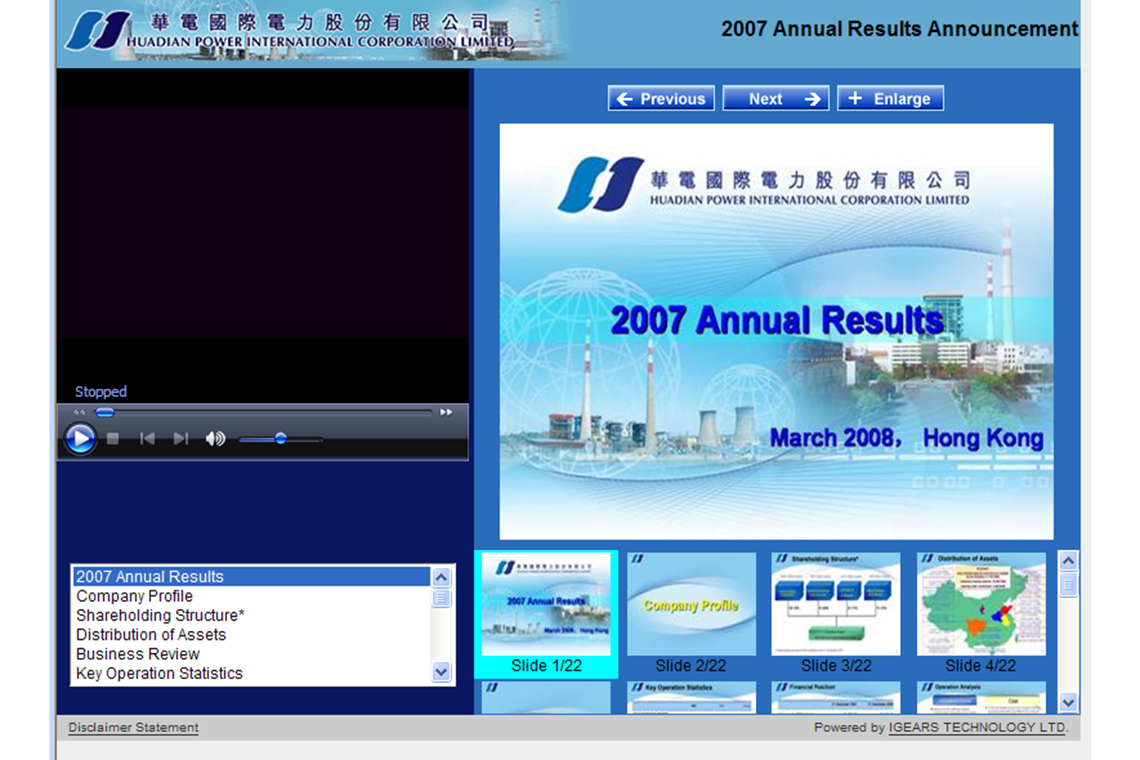Fast forward the video using the seek-forward arrows

pos(446,412)
